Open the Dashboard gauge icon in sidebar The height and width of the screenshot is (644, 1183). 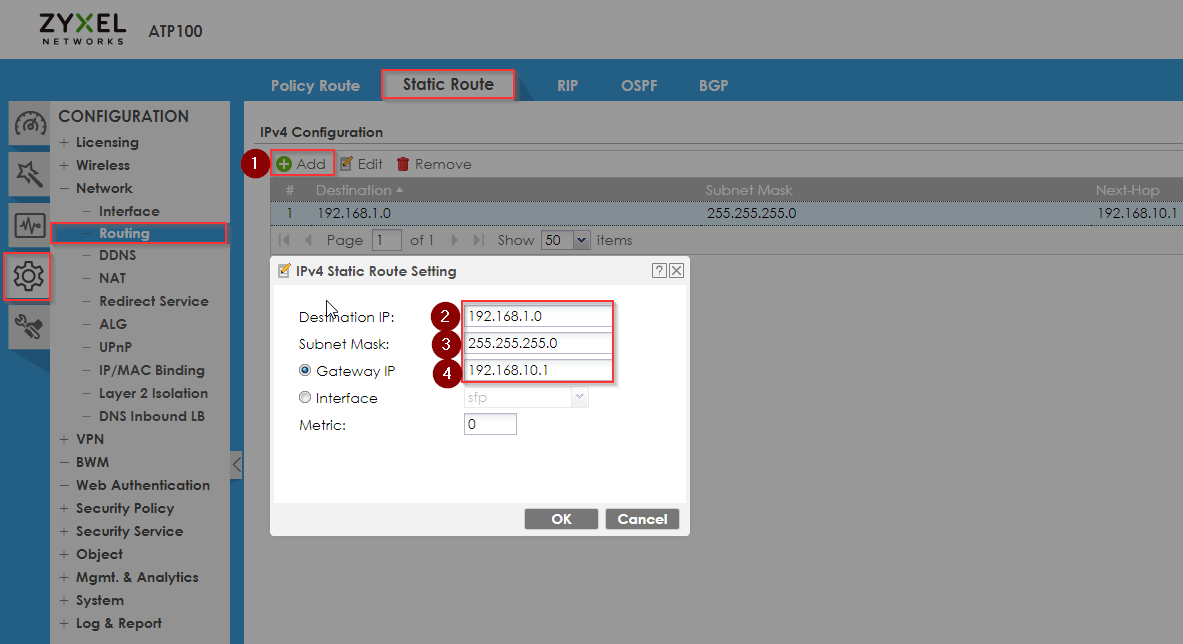29,124
